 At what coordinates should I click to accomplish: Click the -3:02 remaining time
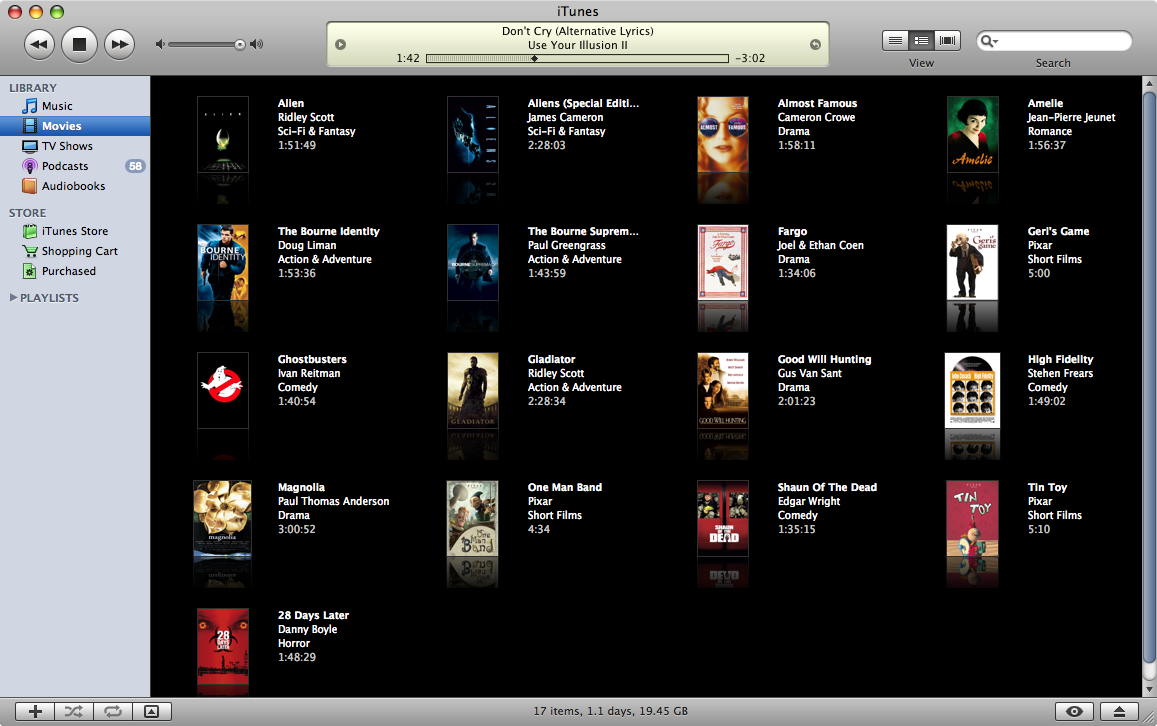[750, 58]
